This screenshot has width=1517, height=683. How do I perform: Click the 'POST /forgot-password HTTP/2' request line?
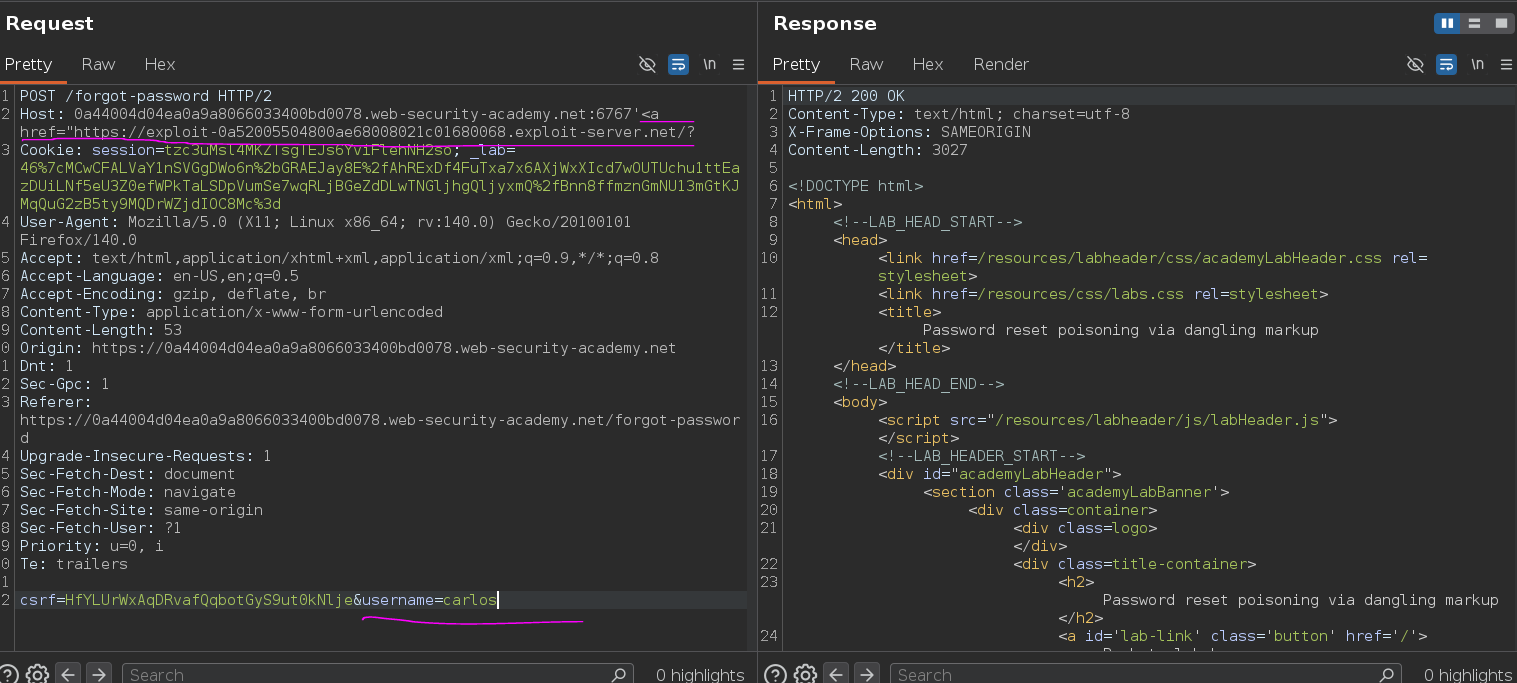(146, 96)
